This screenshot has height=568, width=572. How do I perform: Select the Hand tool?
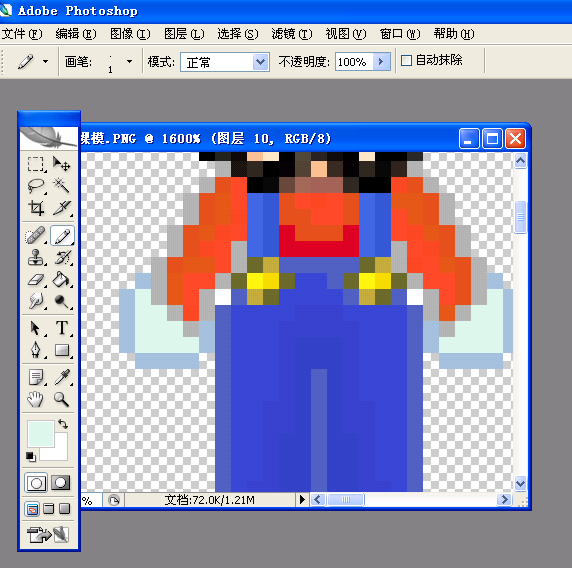pos(36,399)
